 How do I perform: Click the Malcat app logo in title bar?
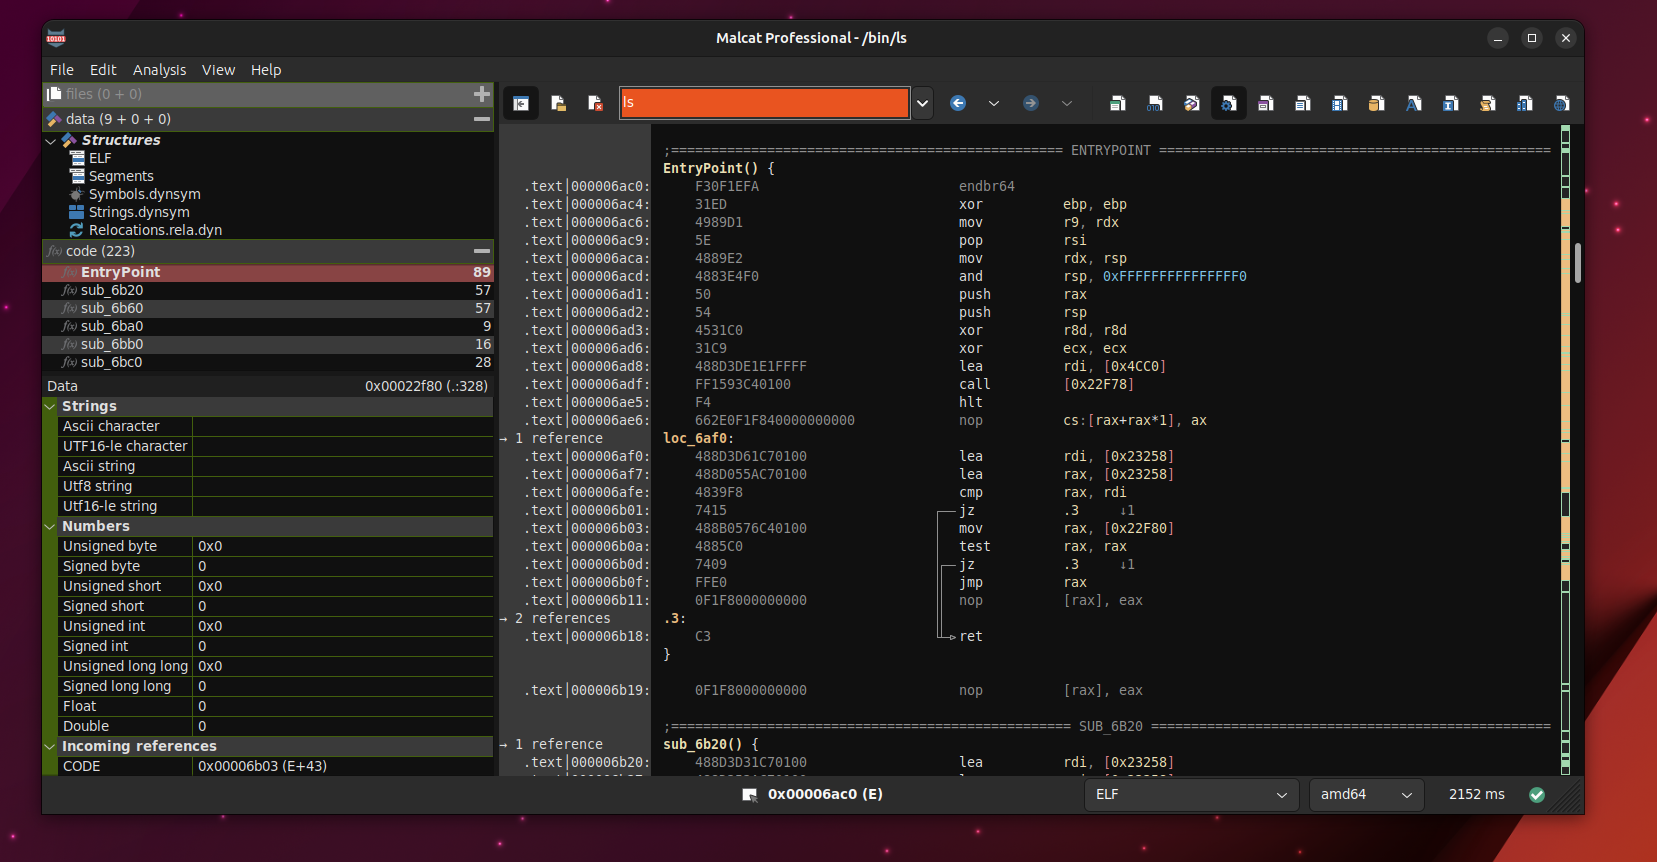pos(57,38)
